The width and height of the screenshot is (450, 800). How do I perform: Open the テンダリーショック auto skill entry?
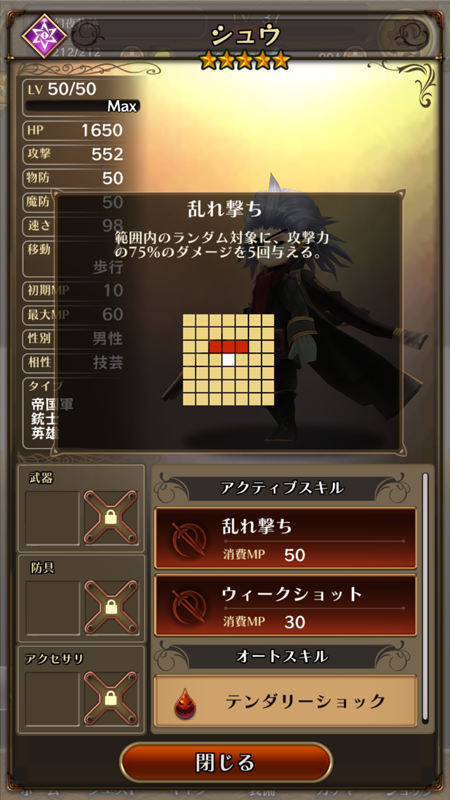(285, 702)
